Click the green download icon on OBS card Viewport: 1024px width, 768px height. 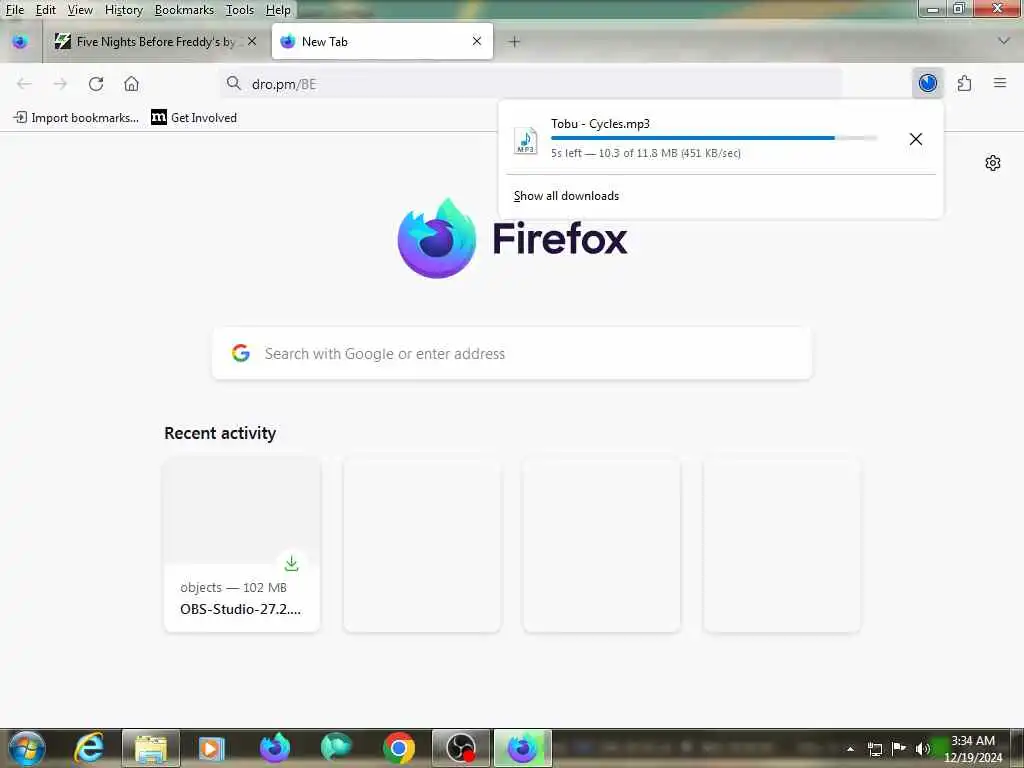coord(292,563)
